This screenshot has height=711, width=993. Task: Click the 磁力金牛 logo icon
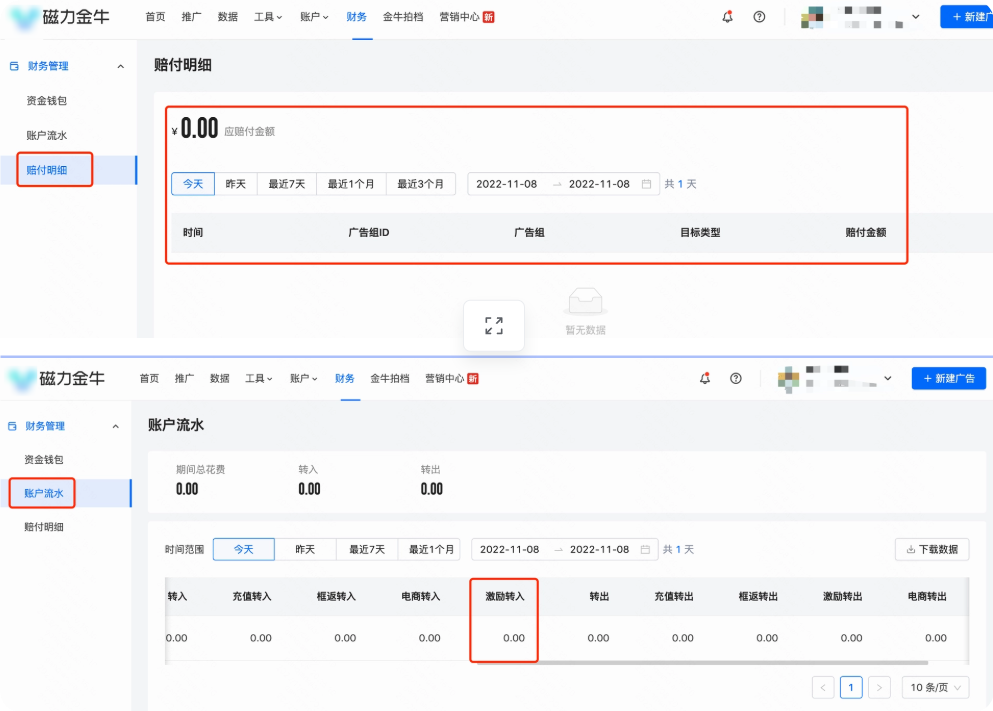[x=24, y=17]
